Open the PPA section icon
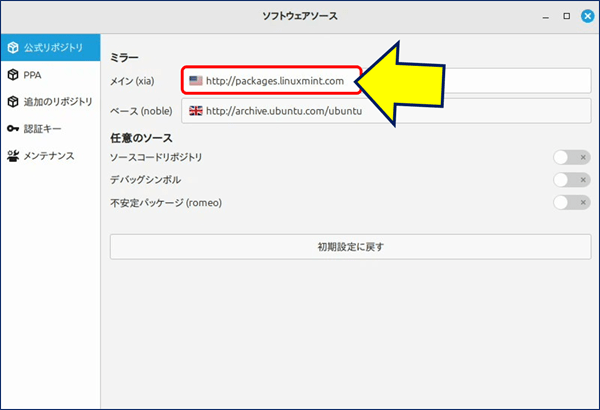This screenshot has width=600, height=410. 13,75
